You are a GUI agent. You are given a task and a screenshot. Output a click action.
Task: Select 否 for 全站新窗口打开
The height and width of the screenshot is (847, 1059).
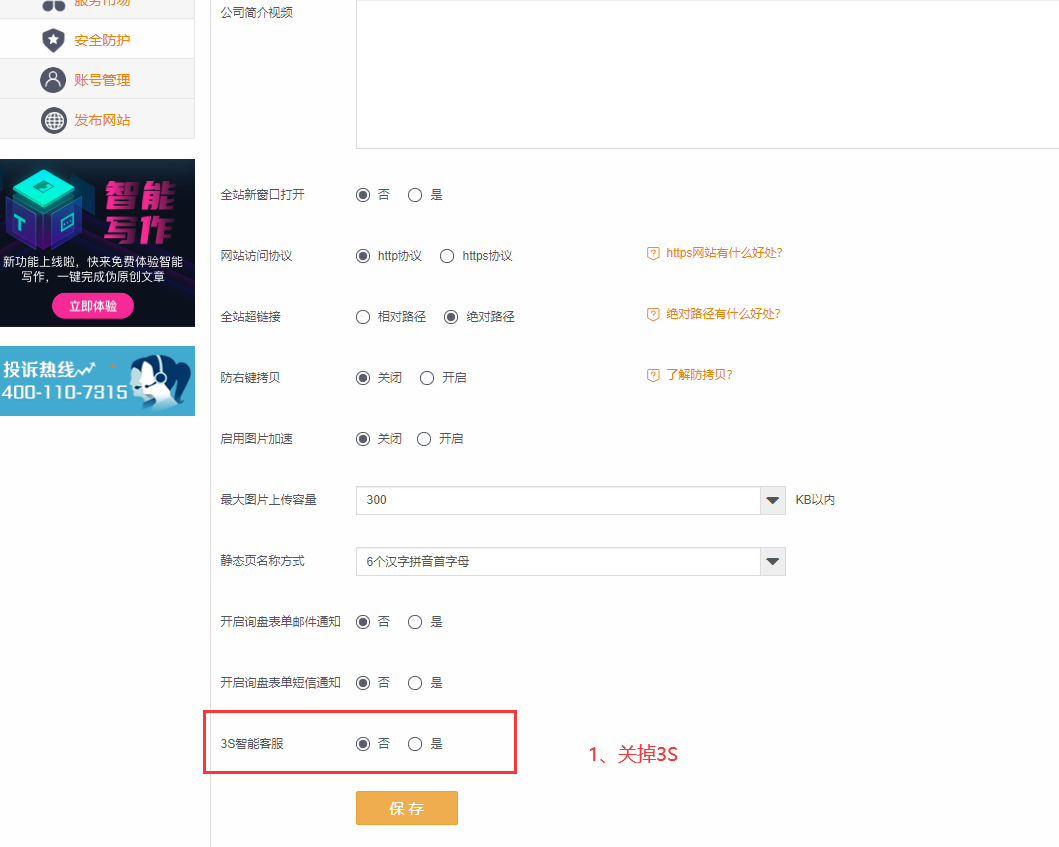coord(363,195)
